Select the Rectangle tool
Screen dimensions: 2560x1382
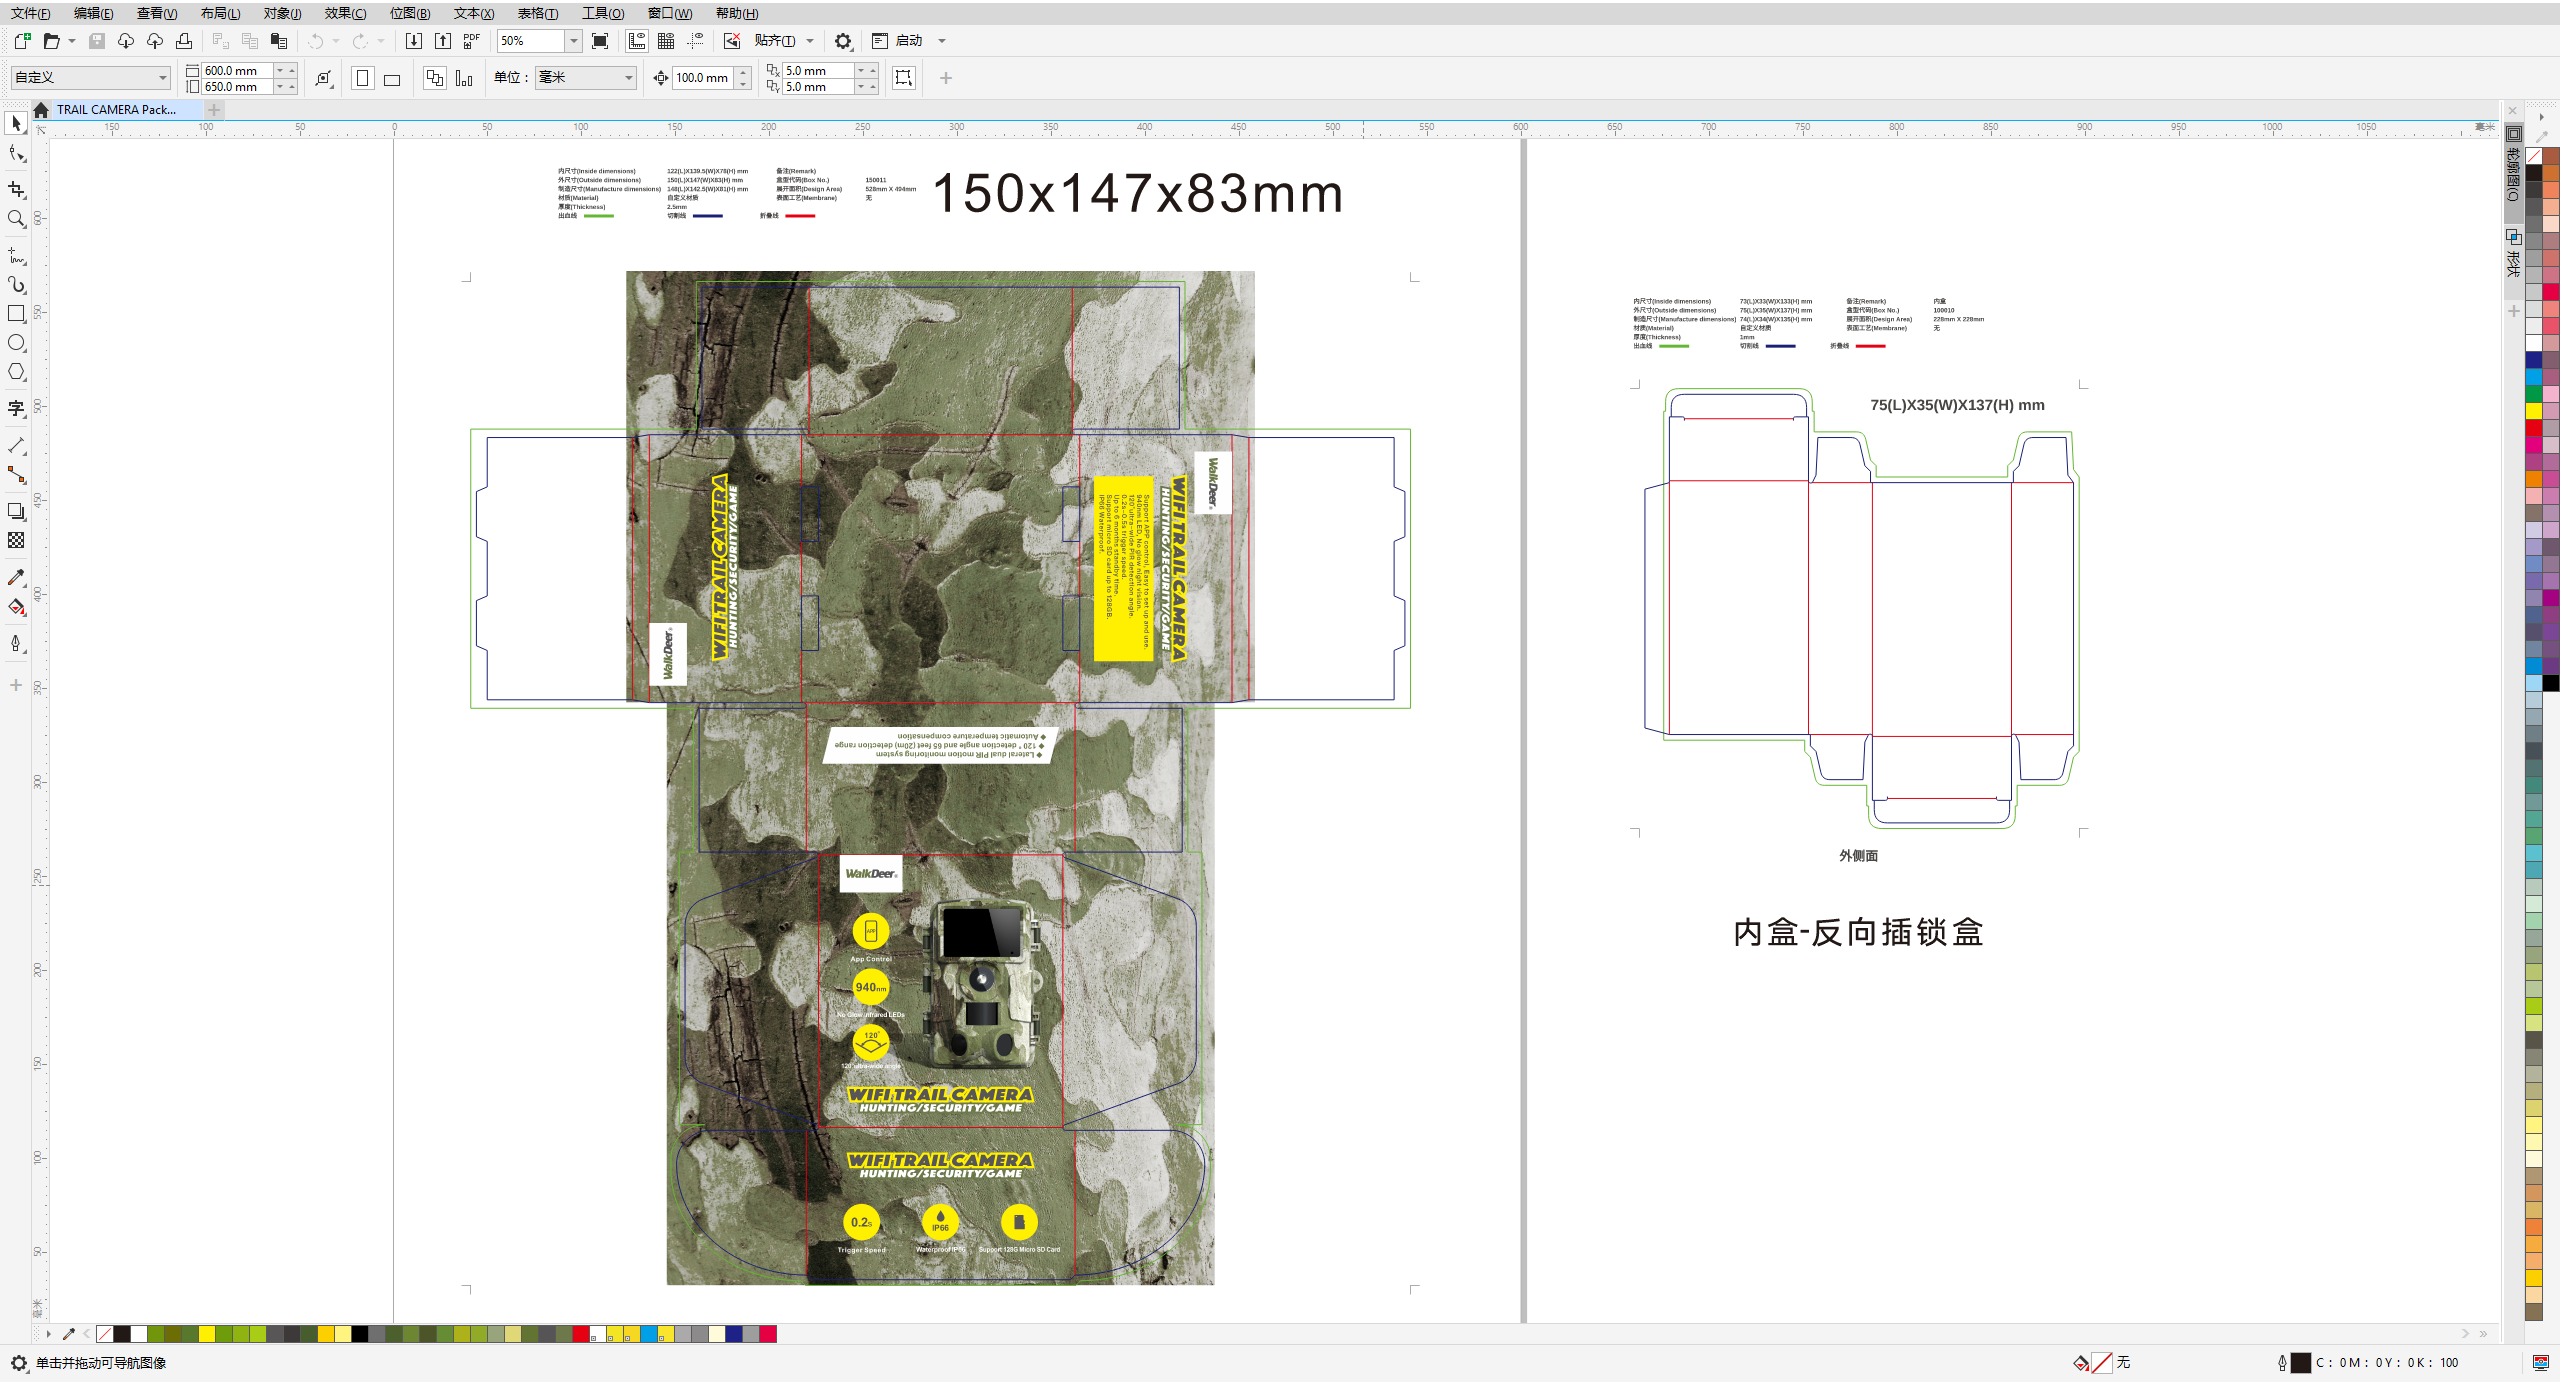coord(17,313)
